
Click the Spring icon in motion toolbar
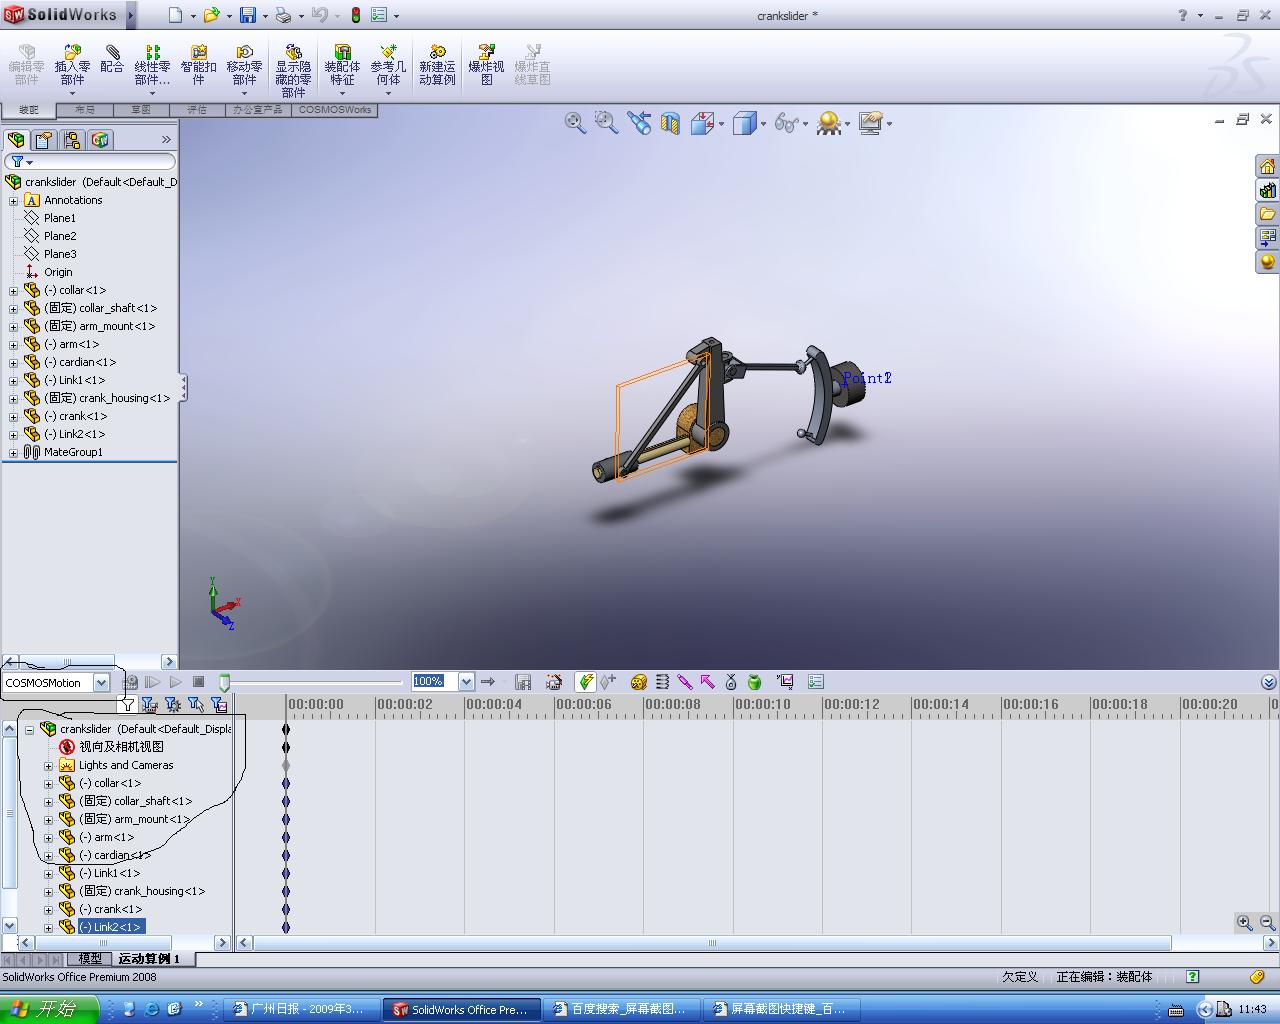pos(662,682)
